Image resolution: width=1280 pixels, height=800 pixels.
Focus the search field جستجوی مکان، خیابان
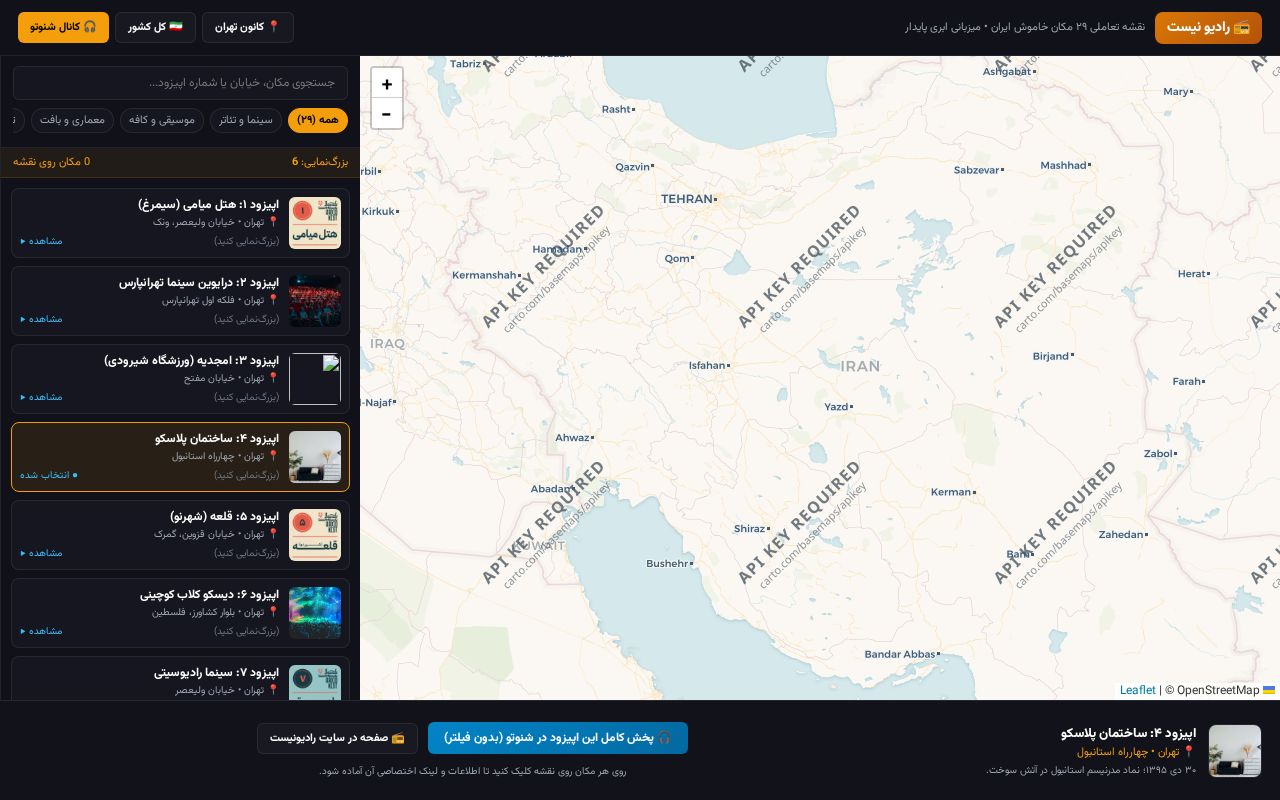coord(180,83)
